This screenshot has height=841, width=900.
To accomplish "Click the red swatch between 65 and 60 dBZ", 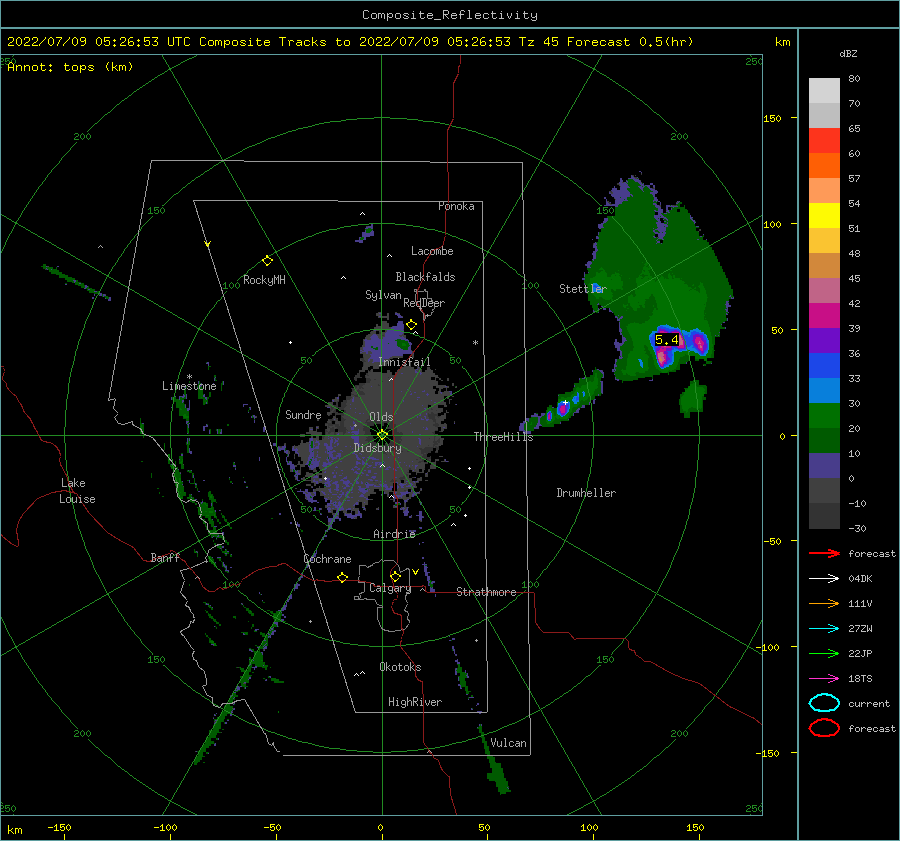I will (824, 141).
